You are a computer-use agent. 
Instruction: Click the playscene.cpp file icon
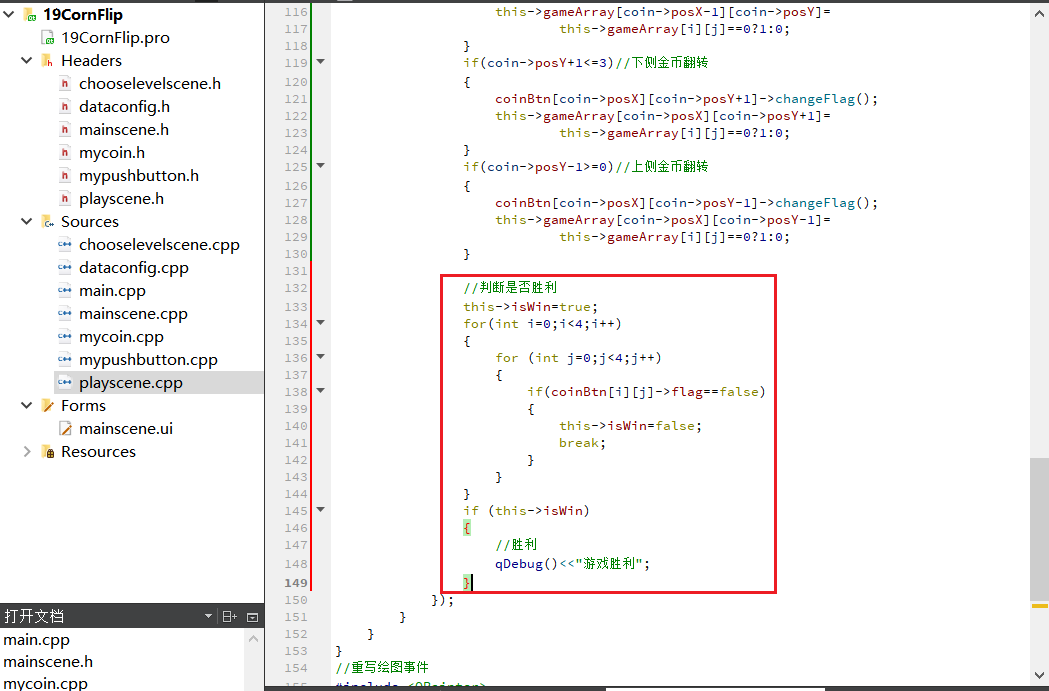pyautogui.click(x=65, y=383)
